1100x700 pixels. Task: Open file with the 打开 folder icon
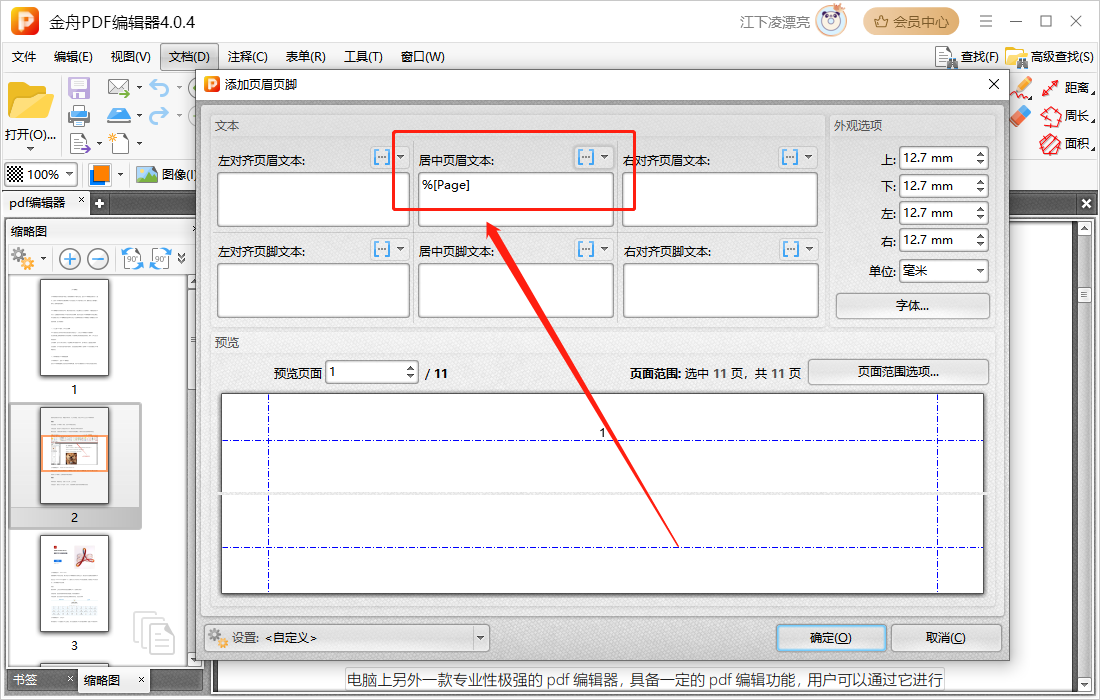[30, 102]
